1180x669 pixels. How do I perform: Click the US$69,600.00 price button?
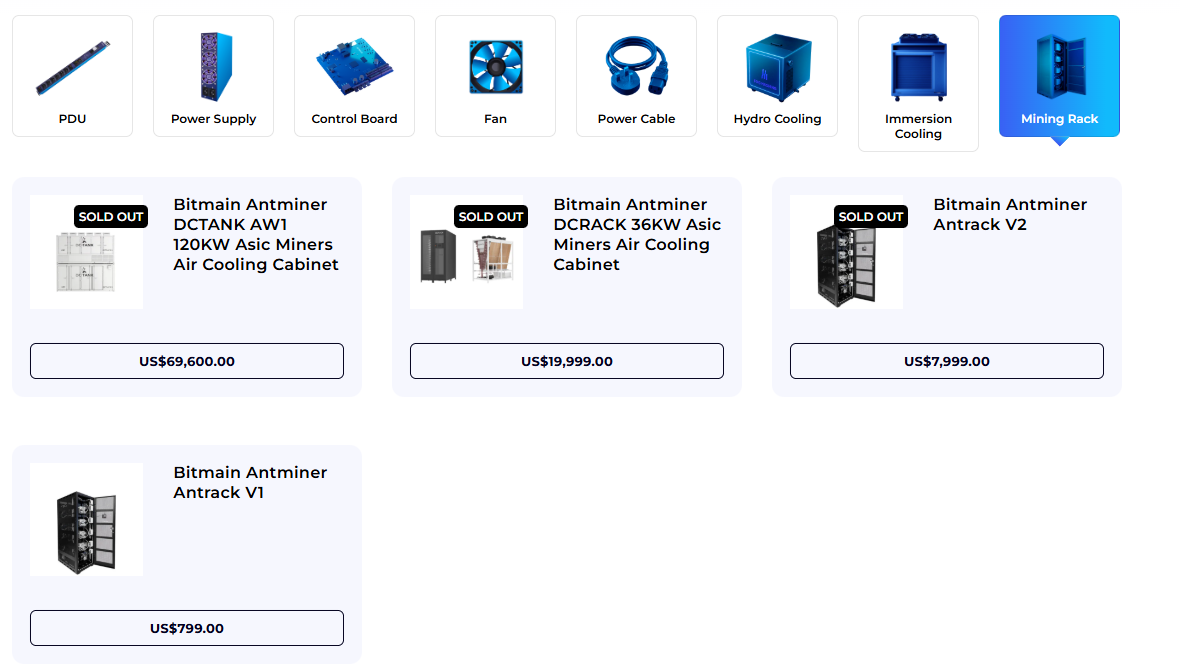coord(187,361)
